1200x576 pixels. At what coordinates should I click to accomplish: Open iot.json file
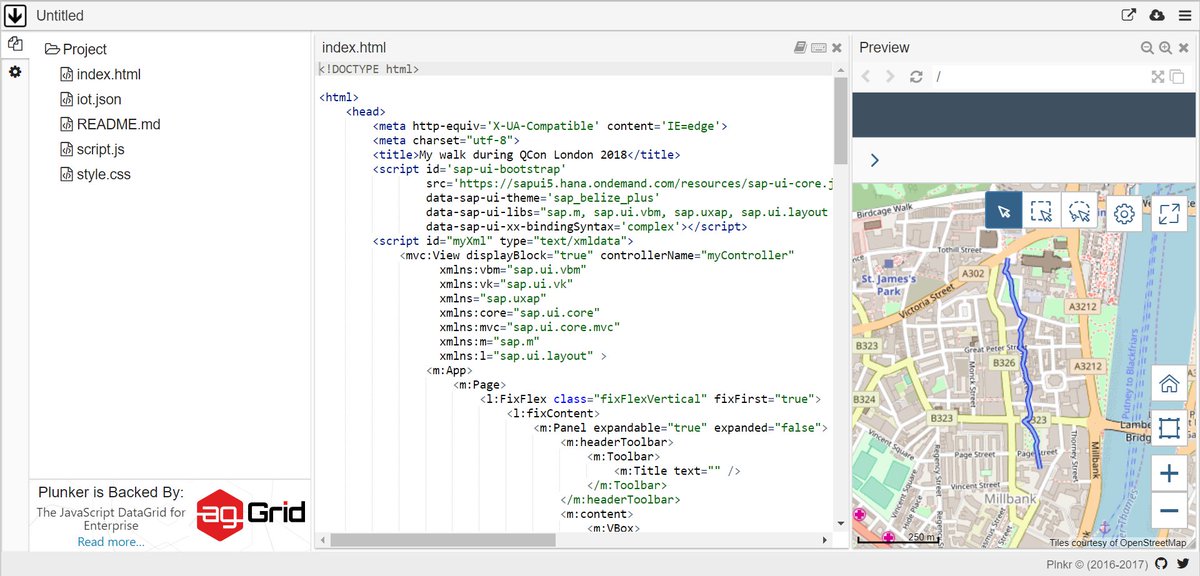coord(90,99)
